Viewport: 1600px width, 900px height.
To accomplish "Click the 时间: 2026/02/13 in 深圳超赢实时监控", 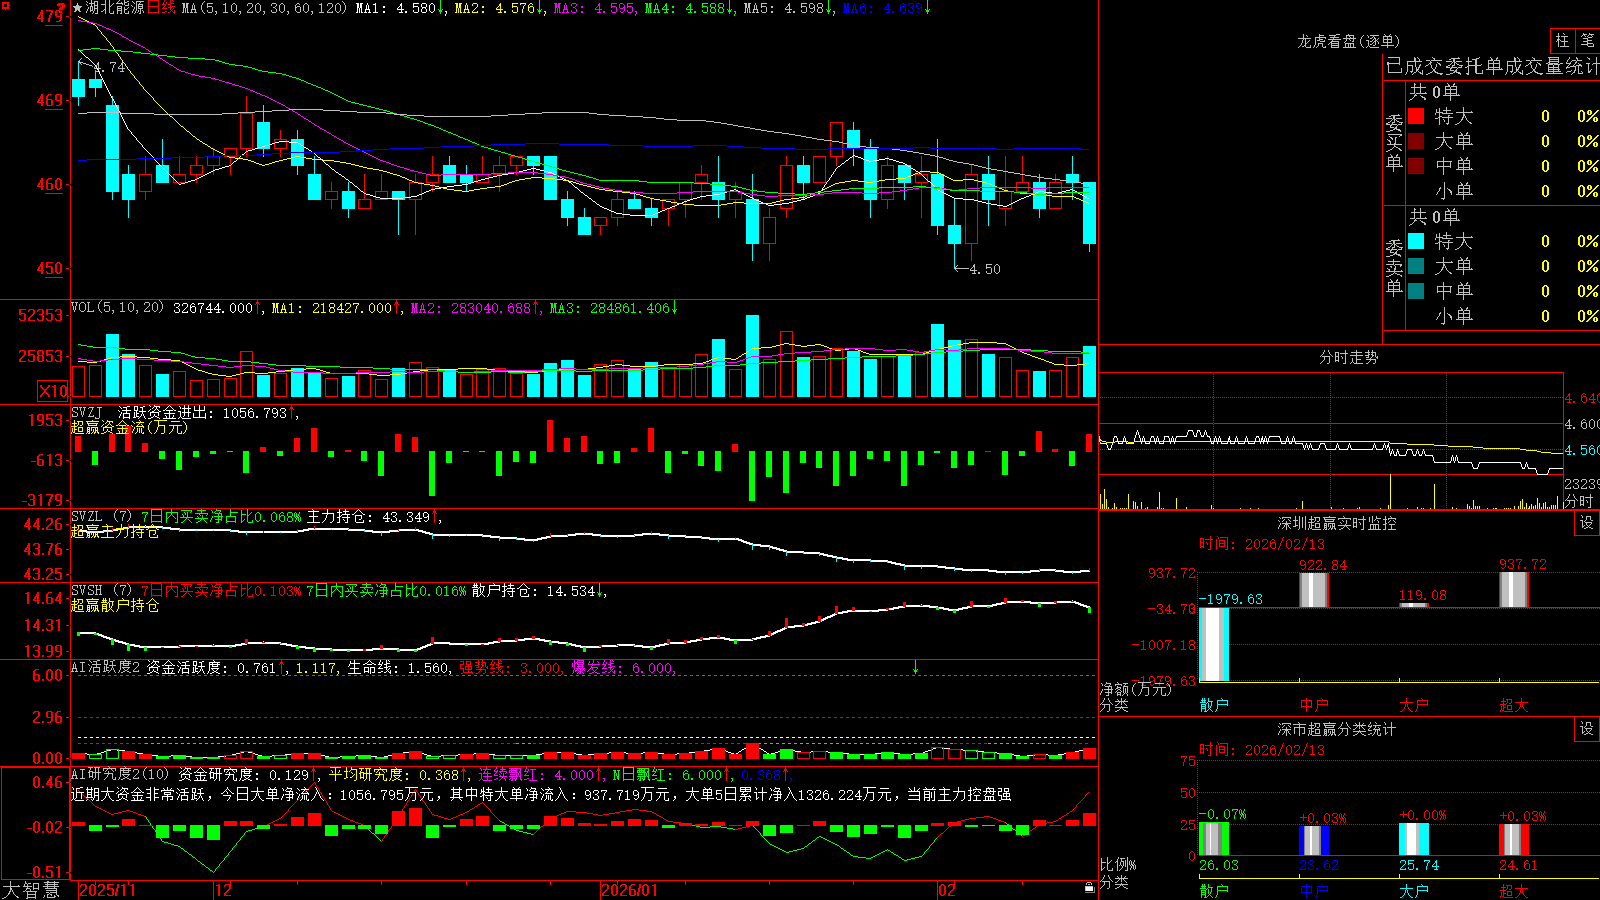I will coord(1262,544).
